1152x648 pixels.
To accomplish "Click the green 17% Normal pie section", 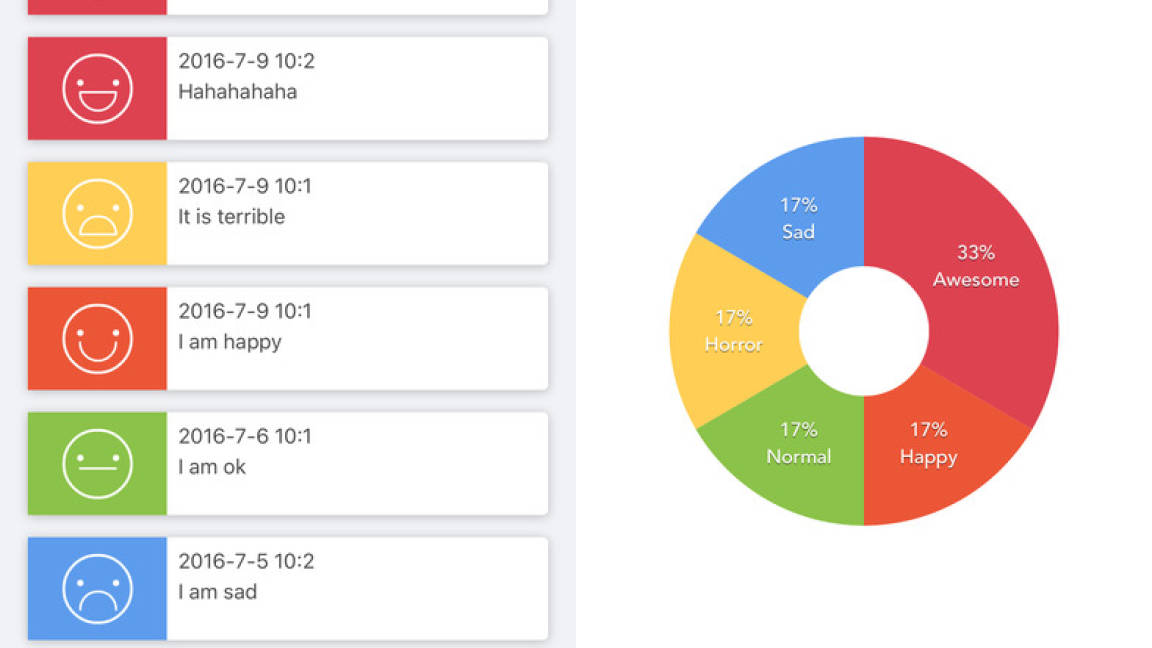I will (x=800, y=445).
